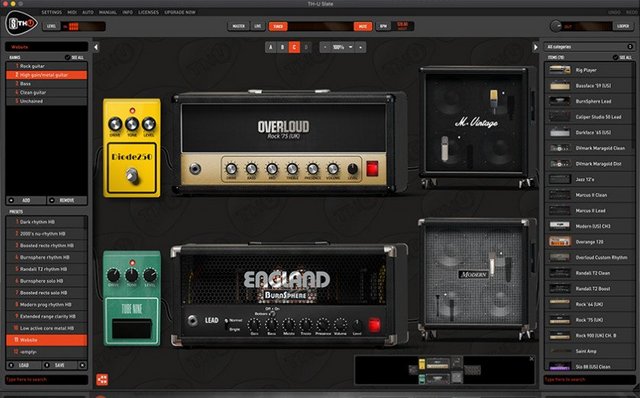Open the Settings menu
This screenshot has height=398, width=640.
click(x=51, y=12)
